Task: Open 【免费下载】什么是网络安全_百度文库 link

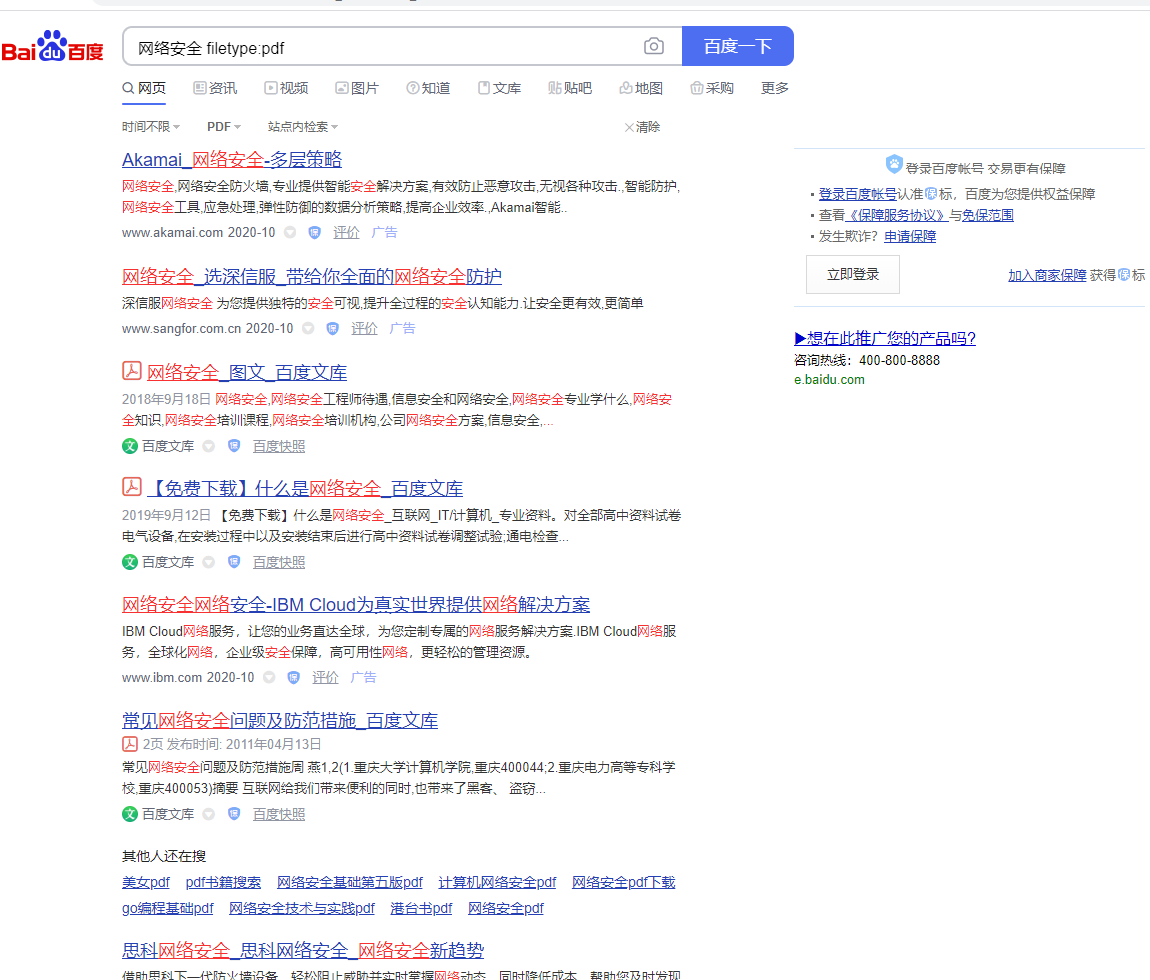Action: click(x=305, y=489)
